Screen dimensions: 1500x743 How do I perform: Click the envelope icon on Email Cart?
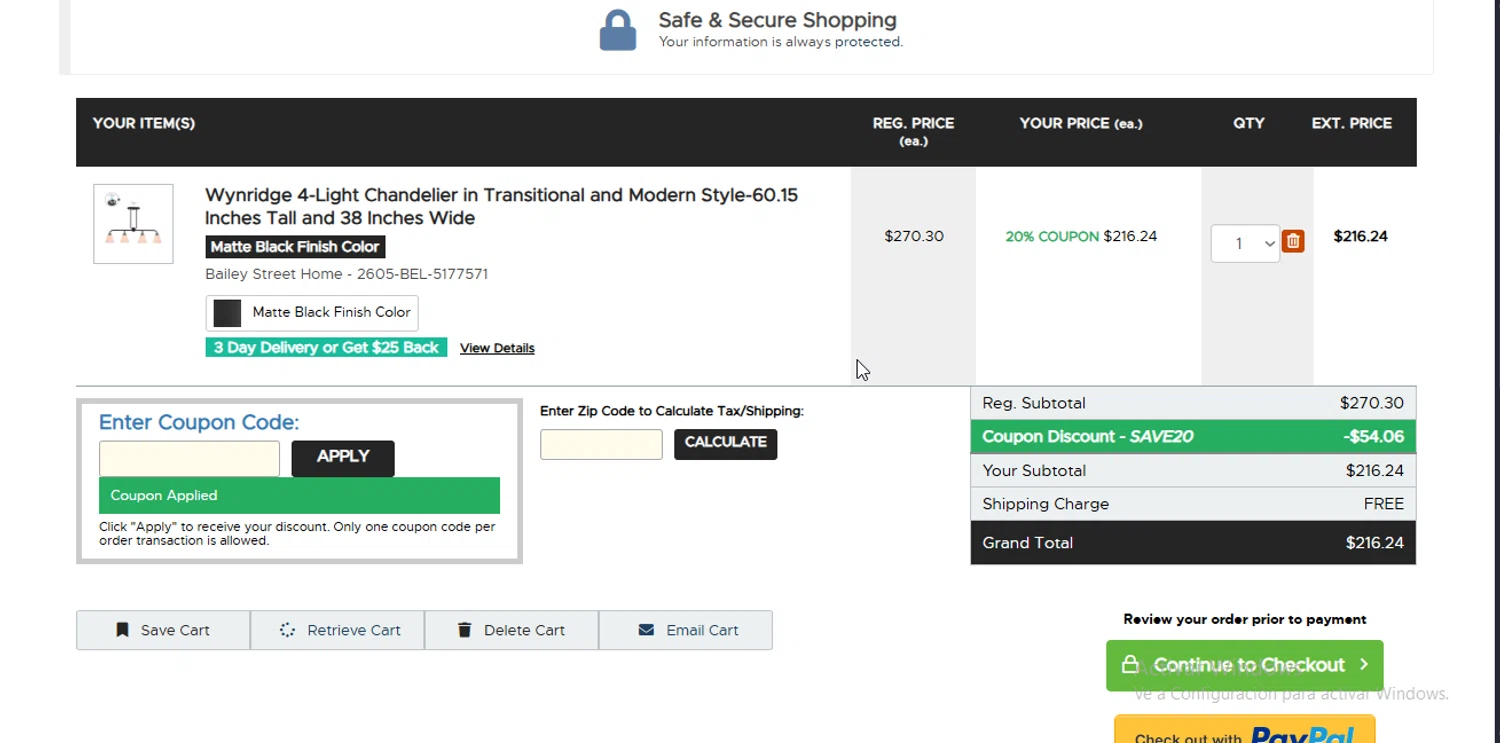coord(646,630)
